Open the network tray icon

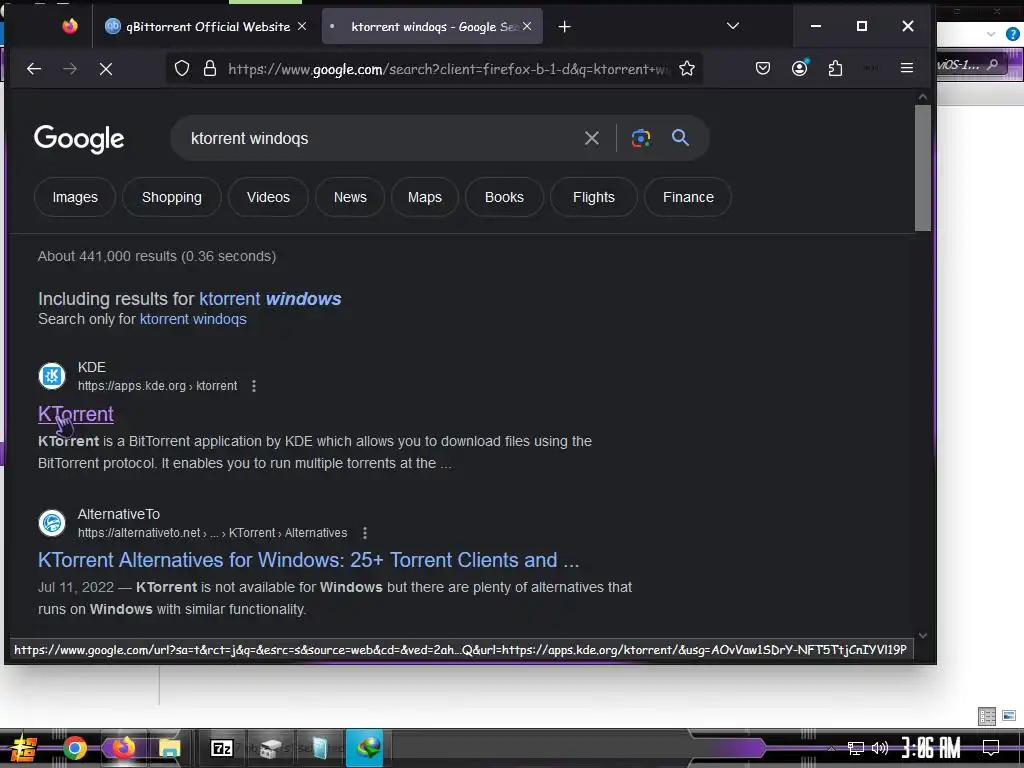855,748
